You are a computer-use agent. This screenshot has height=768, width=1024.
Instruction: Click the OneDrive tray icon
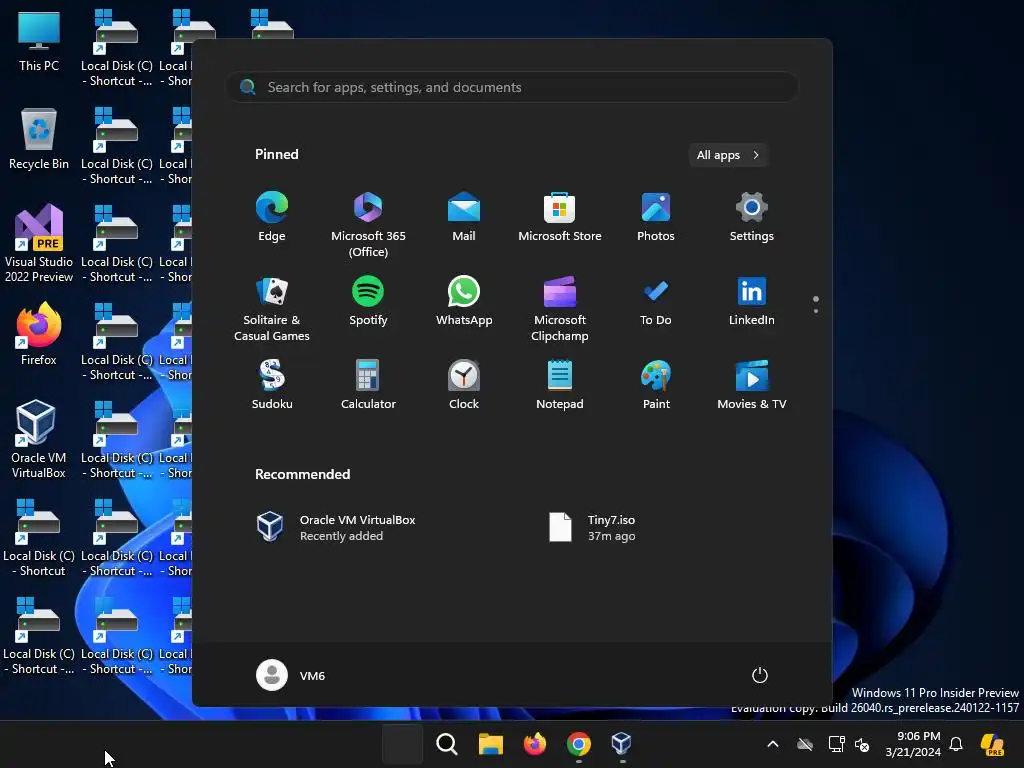tap(805, 744)
